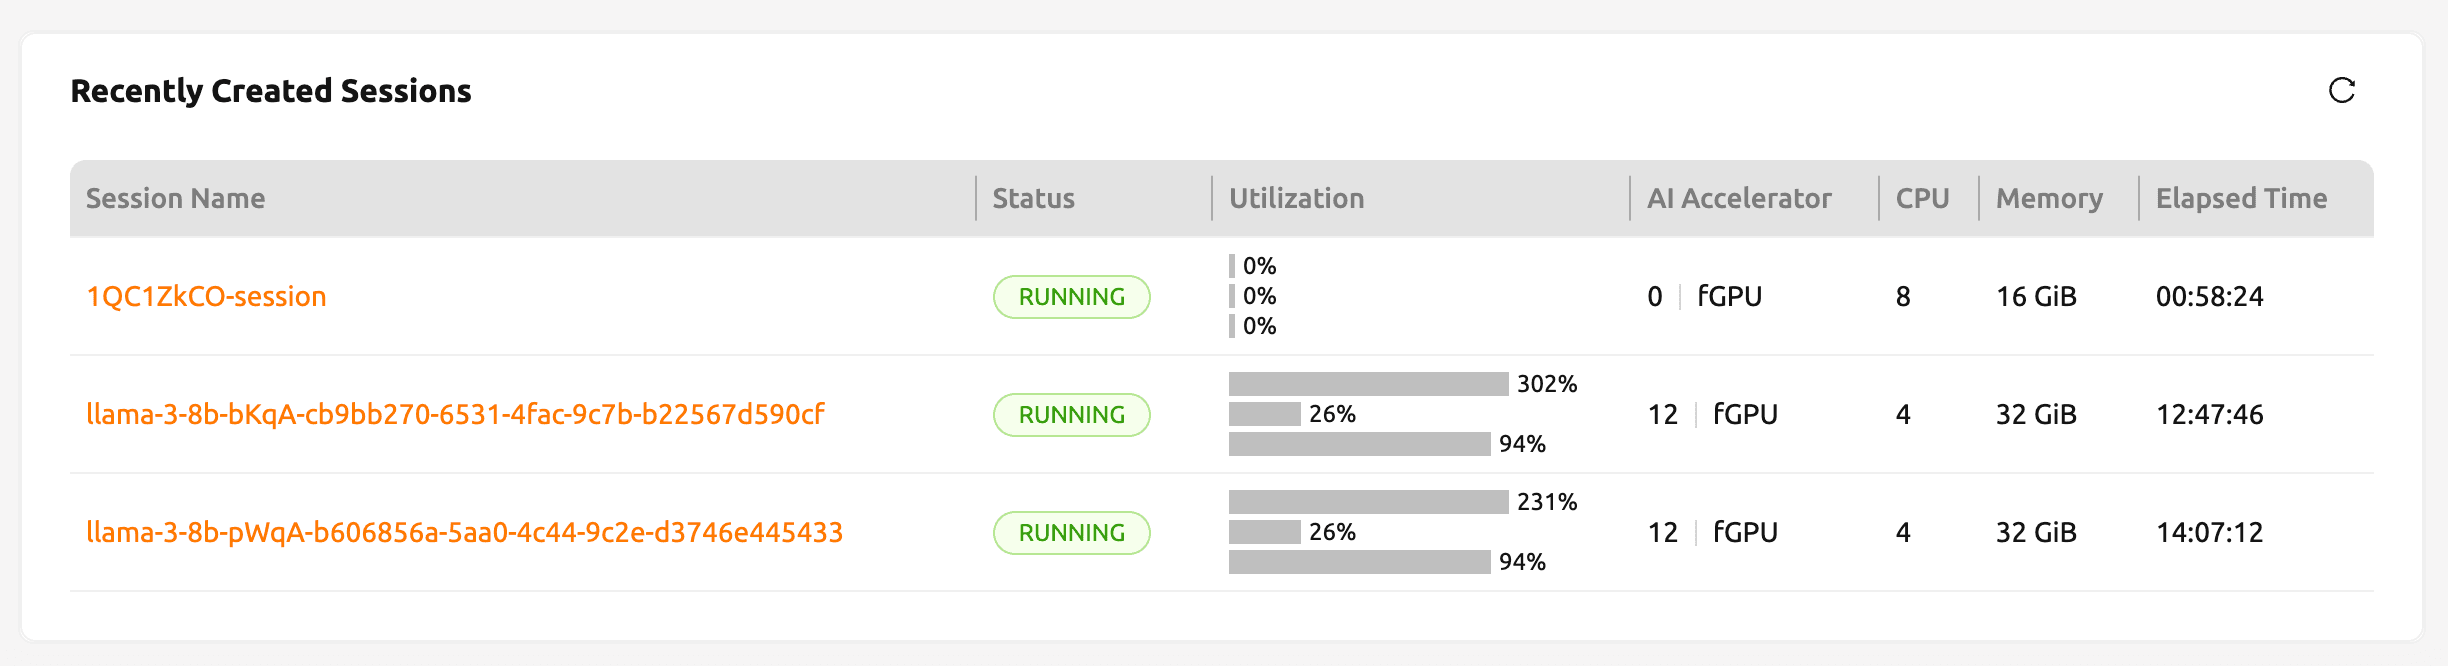Click the 231% utilization bar
Image resolution: width=2448 pixels, height=666 pixels.
click(1368, 502)
